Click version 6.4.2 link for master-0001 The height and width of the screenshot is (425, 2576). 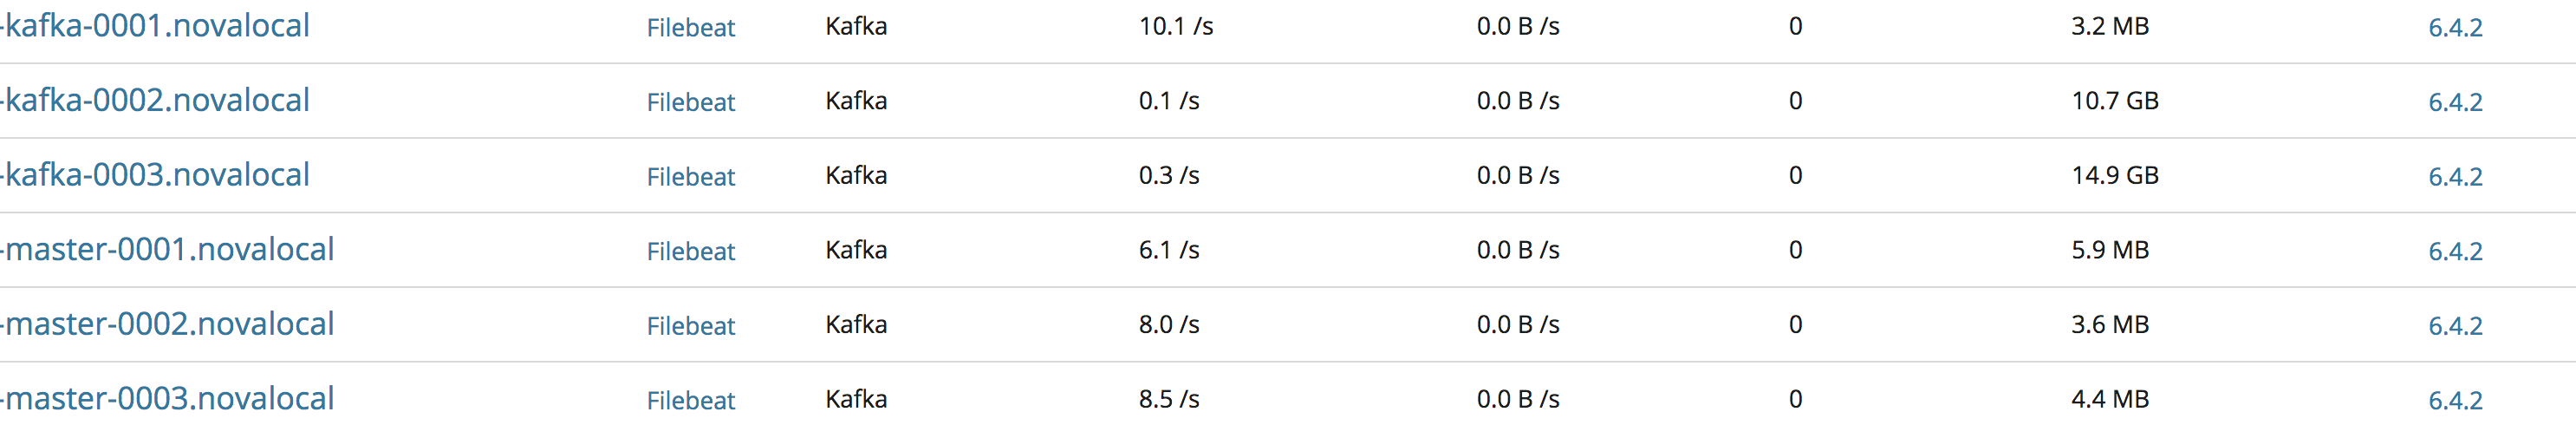(2456, 251)
